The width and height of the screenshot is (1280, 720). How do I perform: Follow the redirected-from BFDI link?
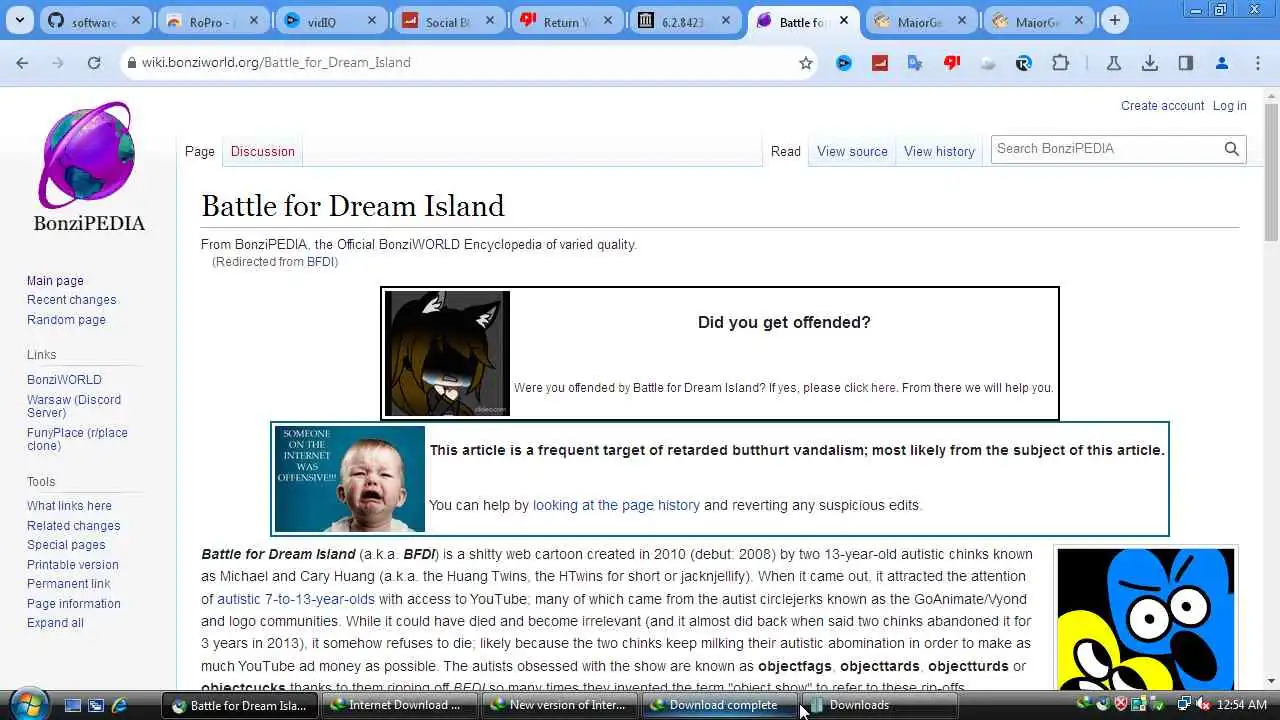[320, 262]
